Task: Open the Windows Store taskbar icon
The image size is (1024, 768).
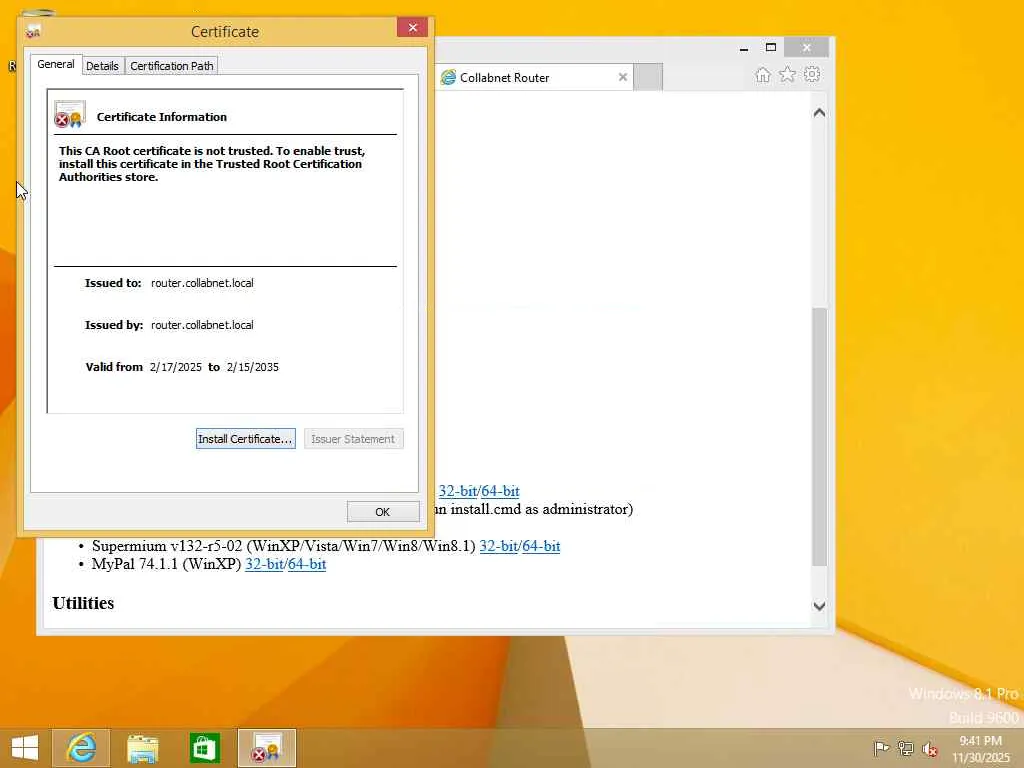Action: click(204, 748)
